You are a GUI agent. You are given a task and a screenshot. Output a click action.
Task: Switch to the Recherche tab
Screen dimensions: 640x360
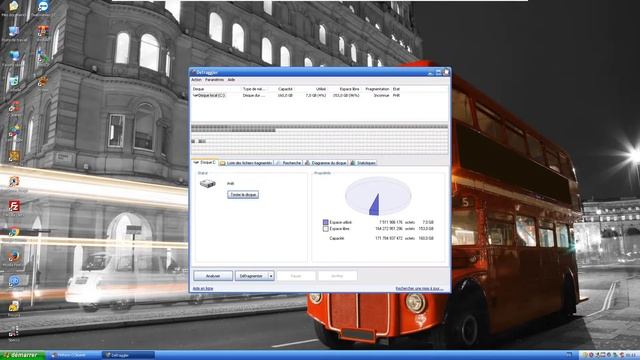click(289, 163)
